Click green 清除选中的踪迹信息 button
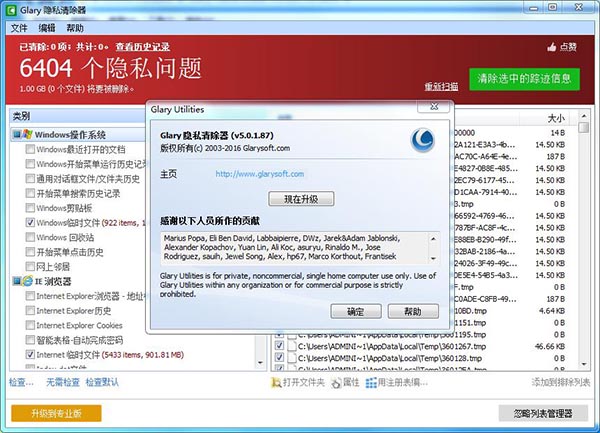This screenshot has height=433, width=600. point(524,79)
